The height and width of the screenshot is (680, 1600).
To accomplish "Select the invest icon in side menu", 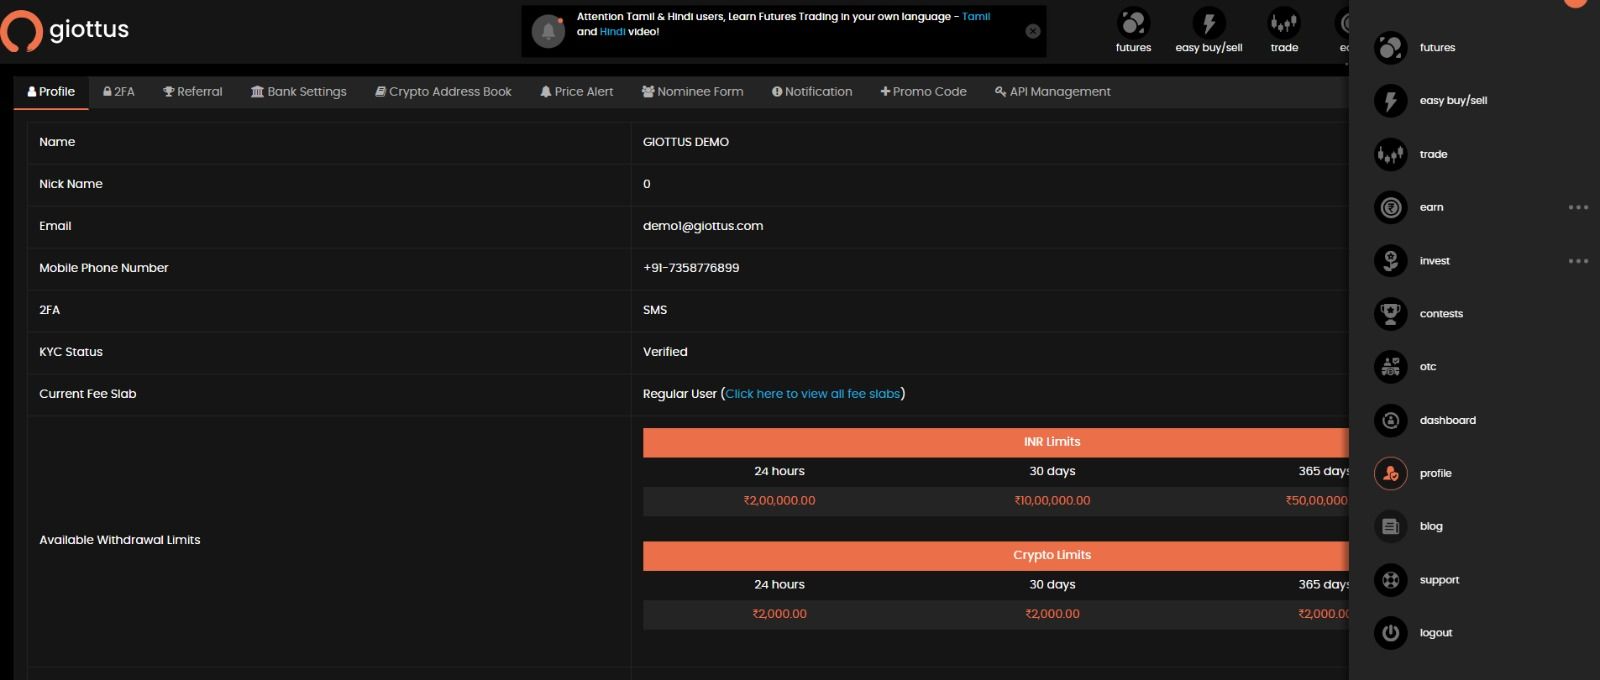I will tap(1390, 261).
